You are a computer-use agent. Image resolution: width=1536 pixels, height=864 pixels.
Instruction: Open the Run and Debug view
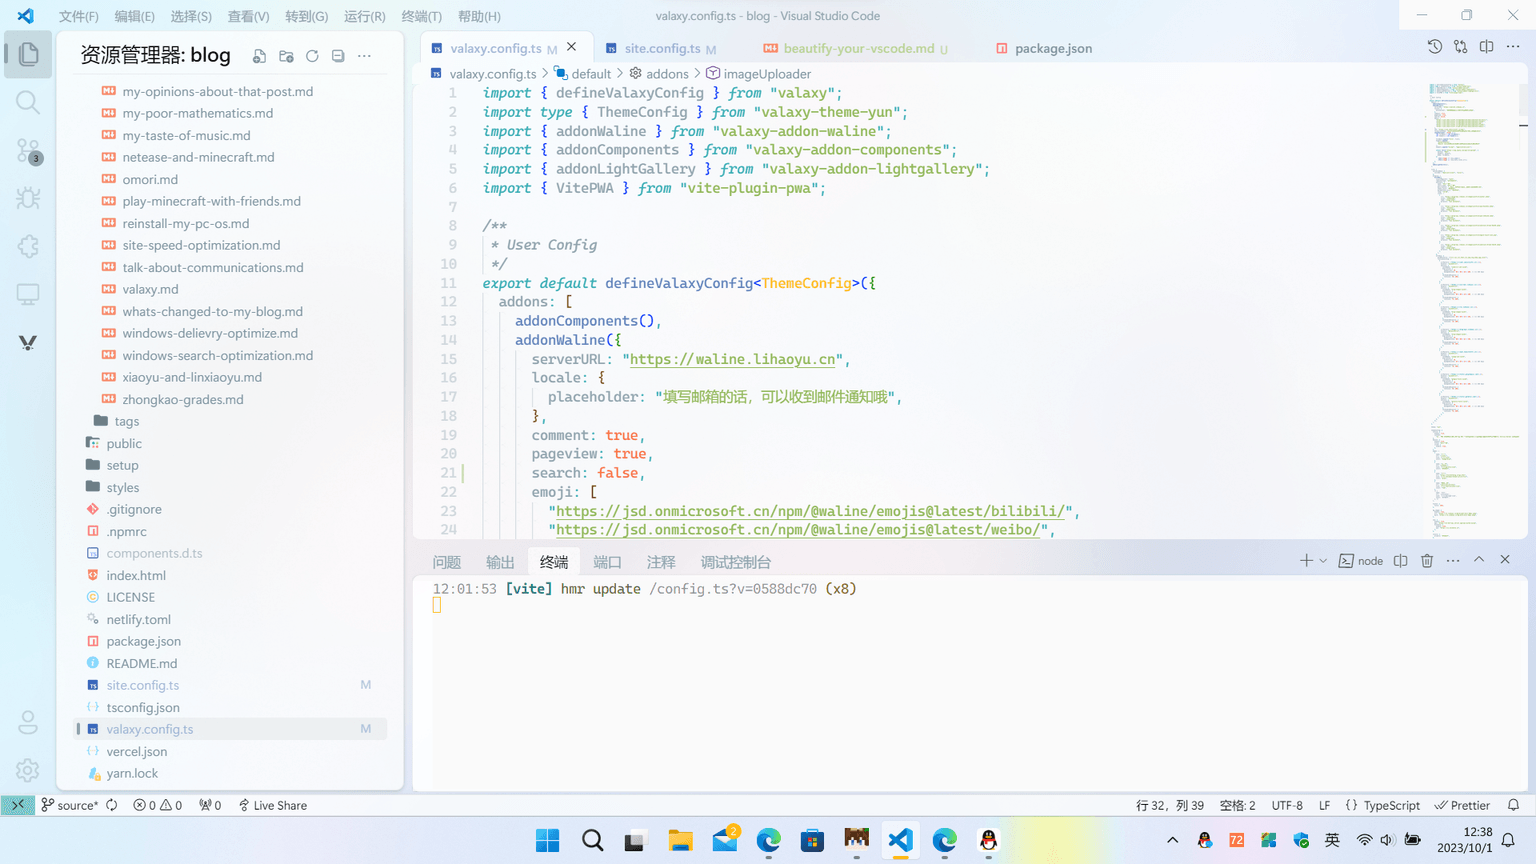point(28,198)
